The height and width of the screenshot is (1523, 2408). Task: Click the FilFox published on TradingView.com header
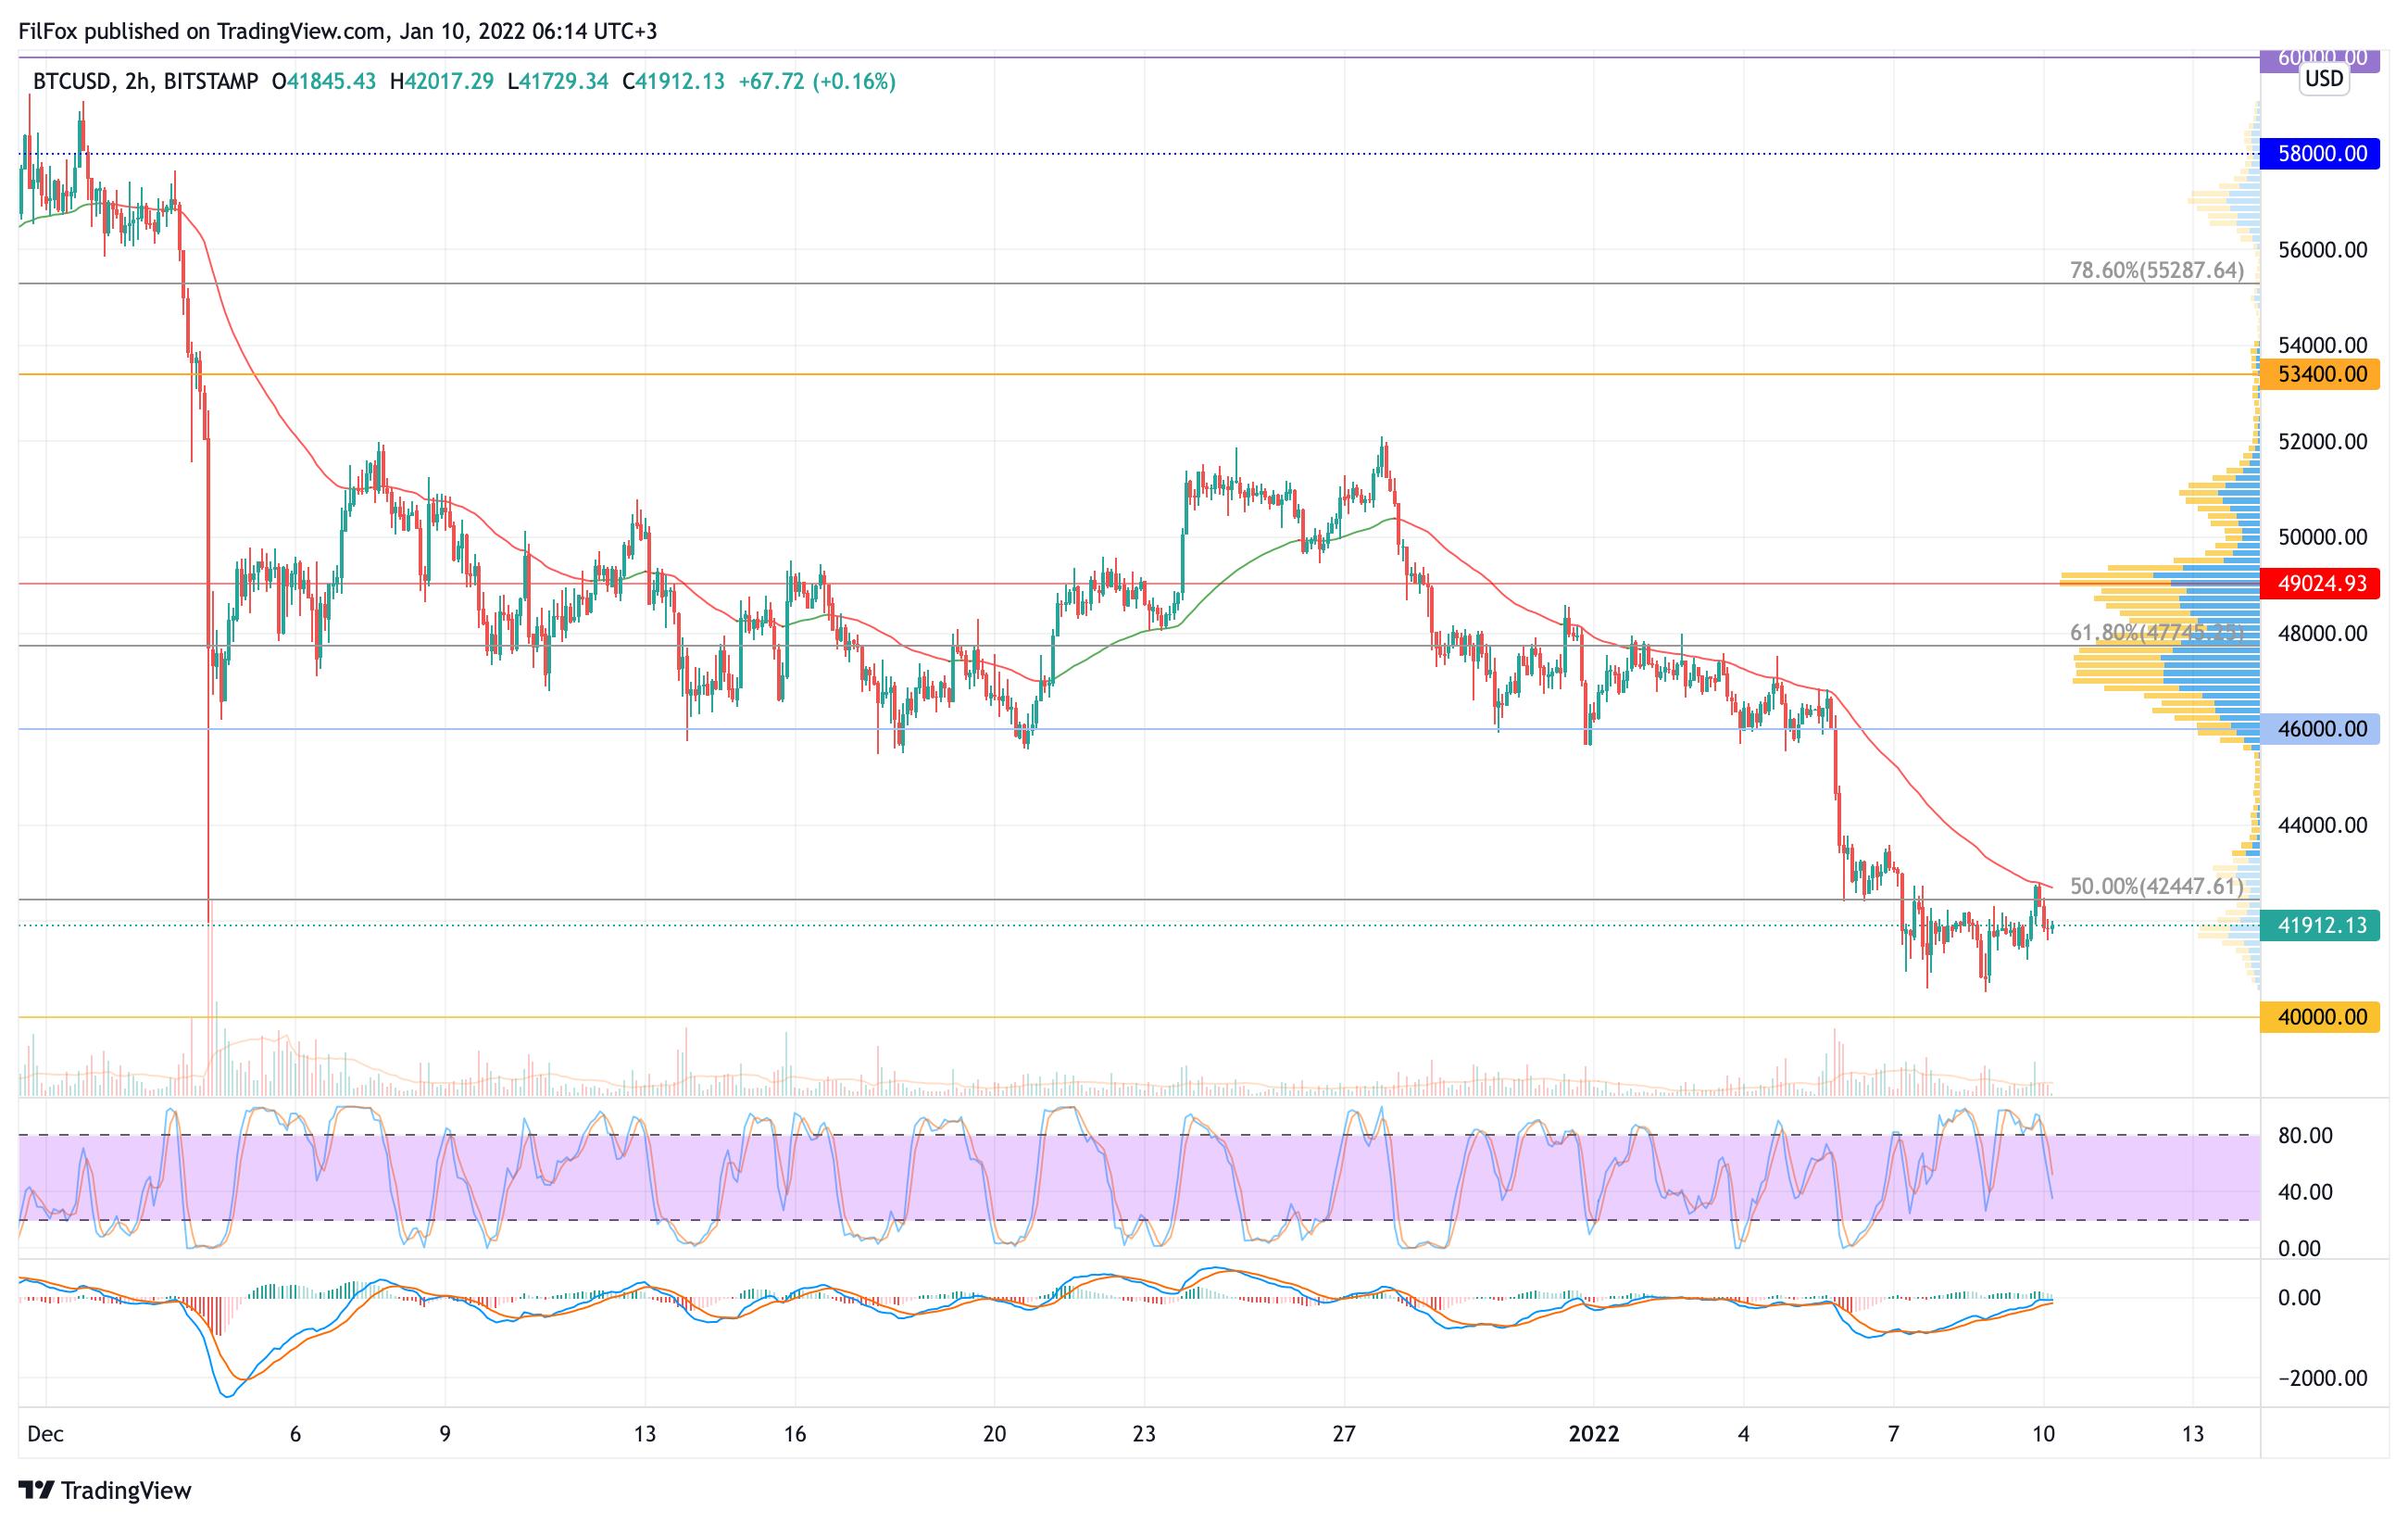[337, 31]
